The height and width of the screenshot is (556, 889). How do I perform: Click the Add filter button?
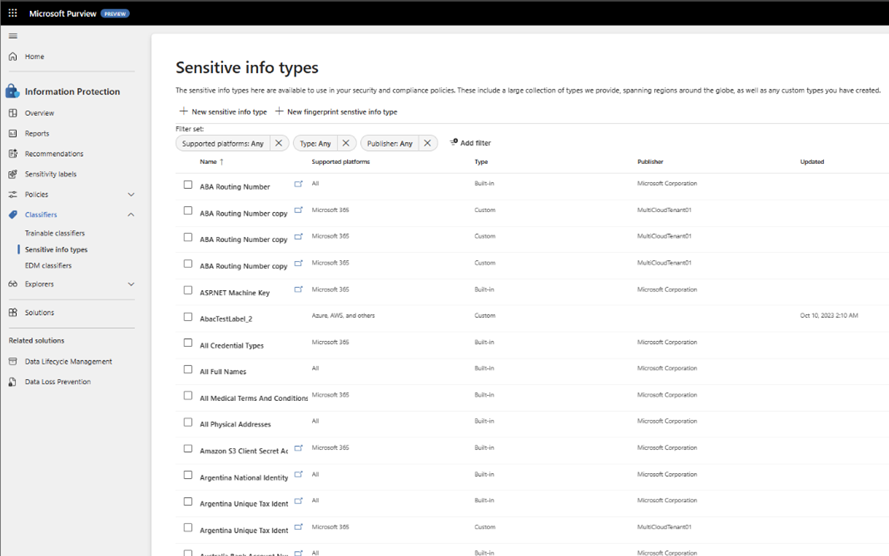click(470, 143)
